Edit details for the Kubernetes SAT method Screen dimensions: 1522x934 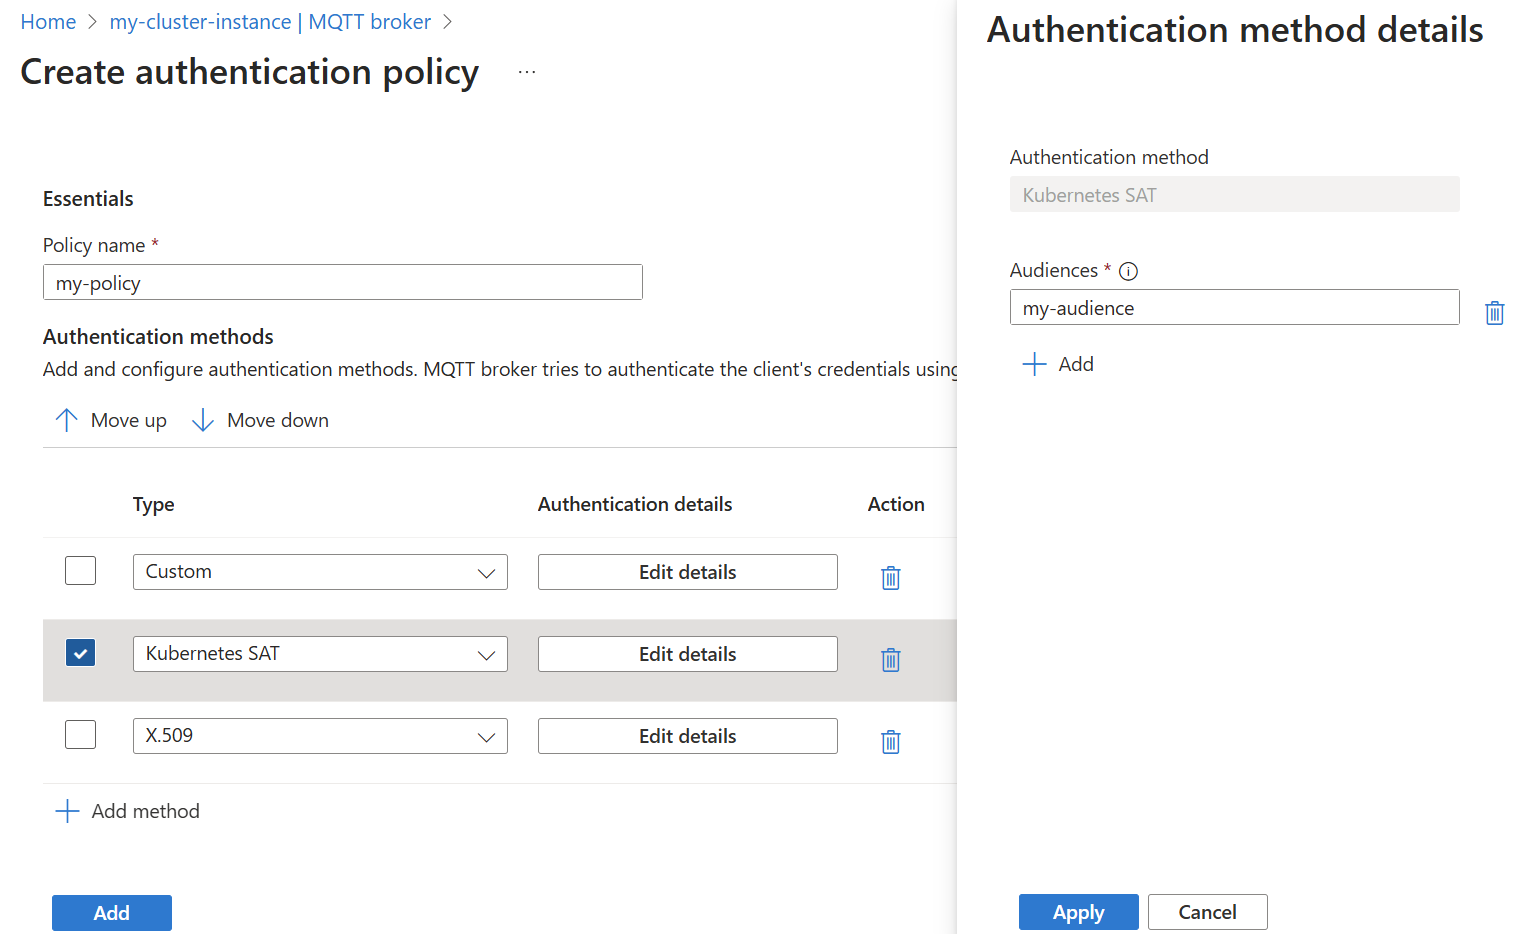click(687, 653)
